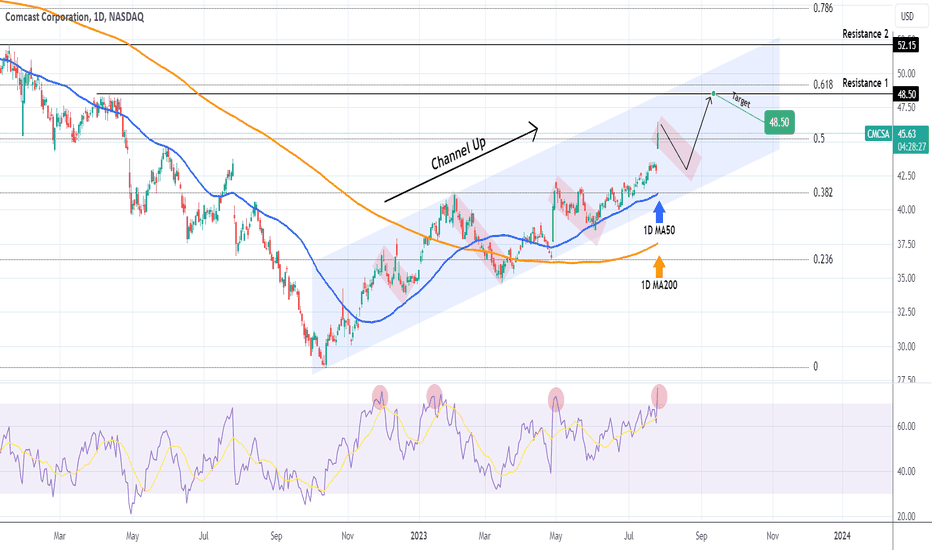Click the 1D MA50 label

(659, 230)
